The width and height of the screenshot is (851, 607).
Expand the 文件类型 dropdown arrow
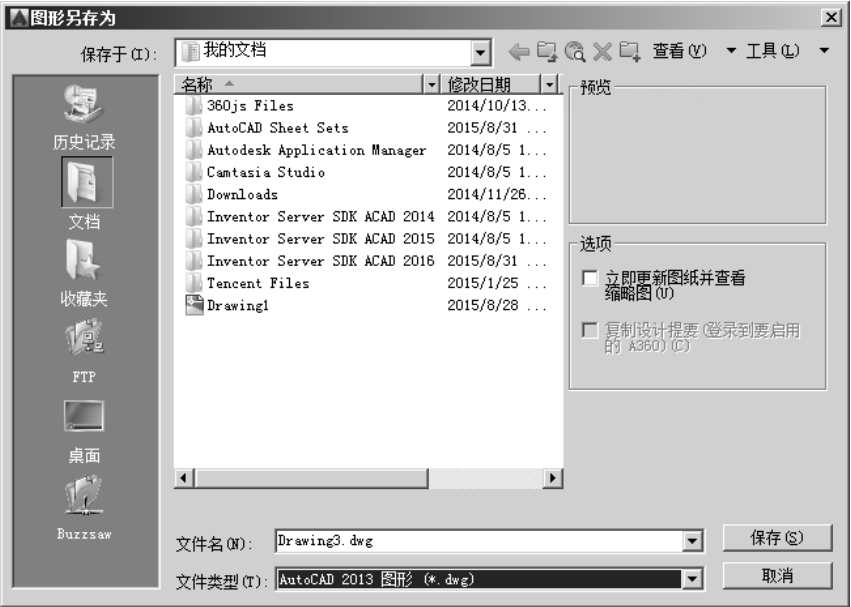click(x=692, y=579)
